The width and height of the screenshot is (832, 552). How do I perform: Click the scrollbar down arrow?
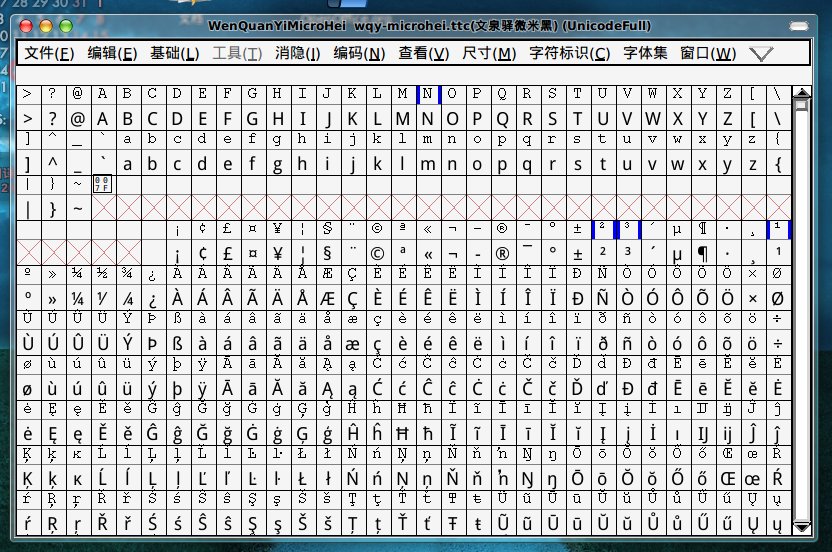tap(801, 527)
